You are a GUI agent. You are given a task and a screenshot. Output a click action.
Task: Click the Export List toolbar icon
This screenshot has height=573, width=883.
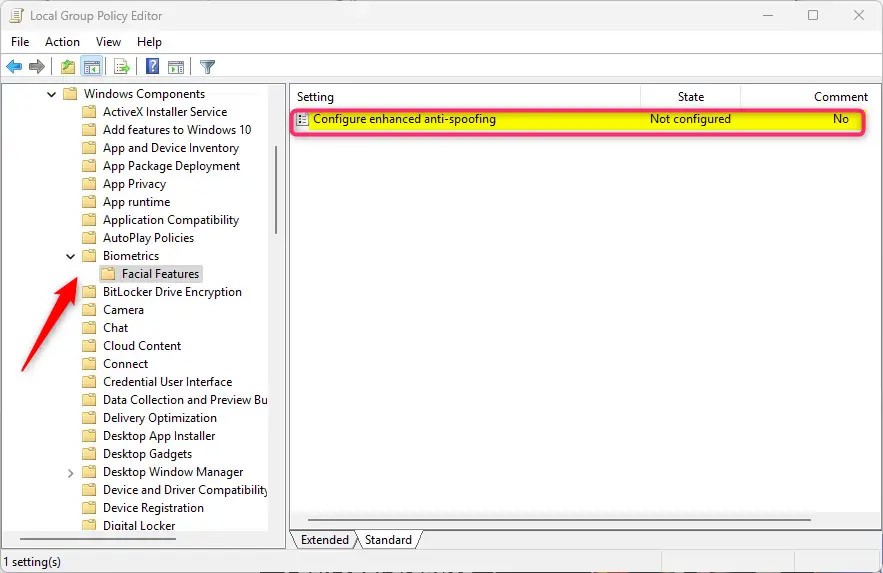point(122,67)
